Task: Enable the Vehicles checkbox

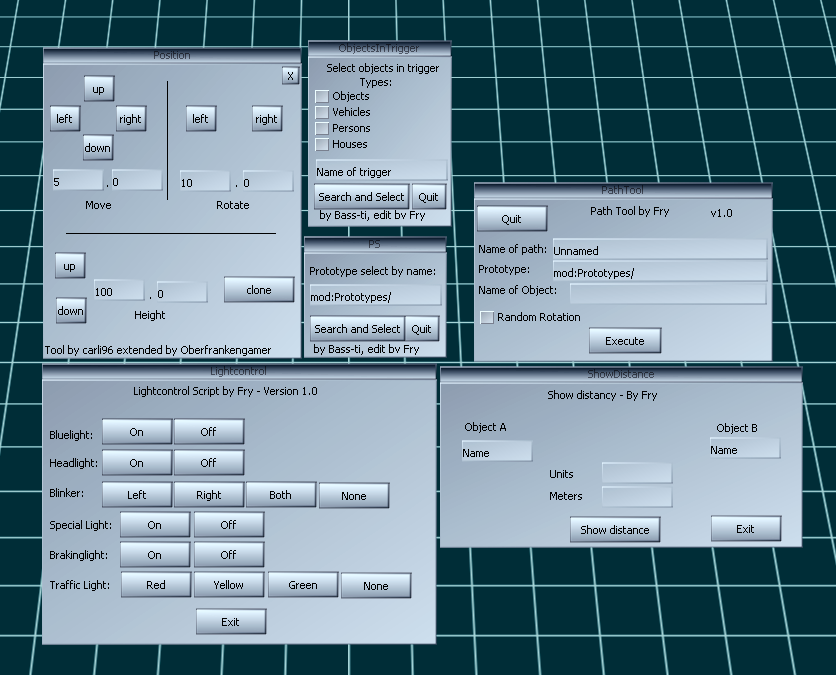Action: click(x=322, y=112)
